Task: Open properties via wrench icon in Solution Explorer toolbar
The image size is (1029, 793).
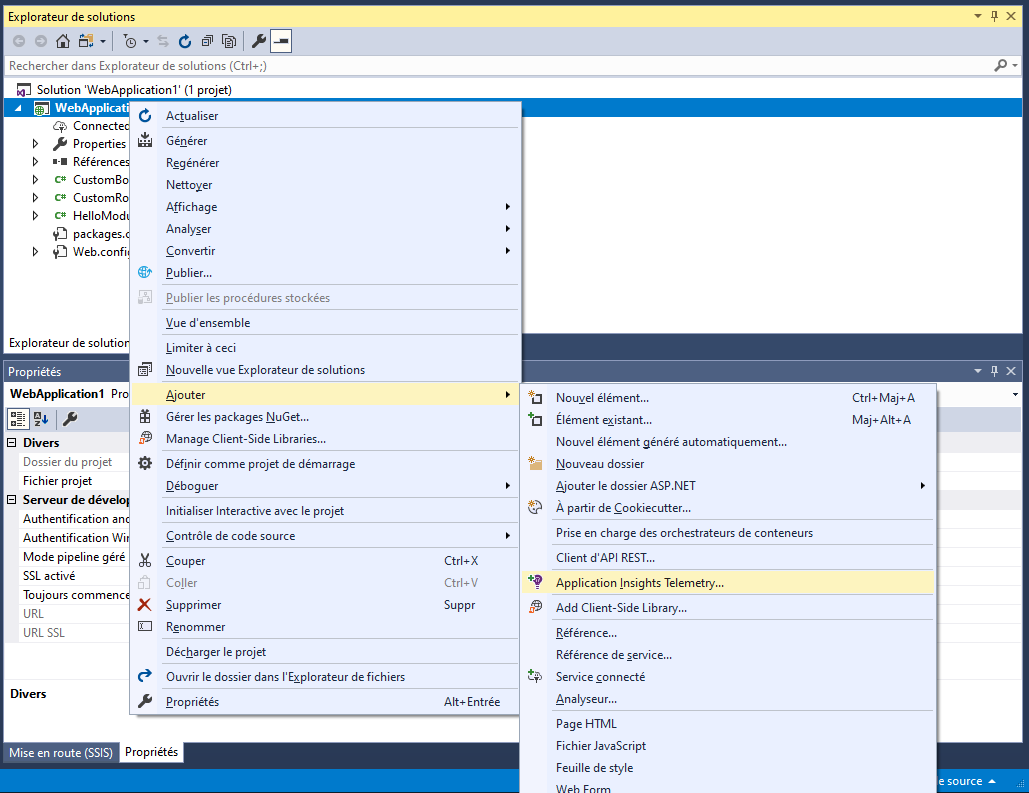Action: click(258, 41)
